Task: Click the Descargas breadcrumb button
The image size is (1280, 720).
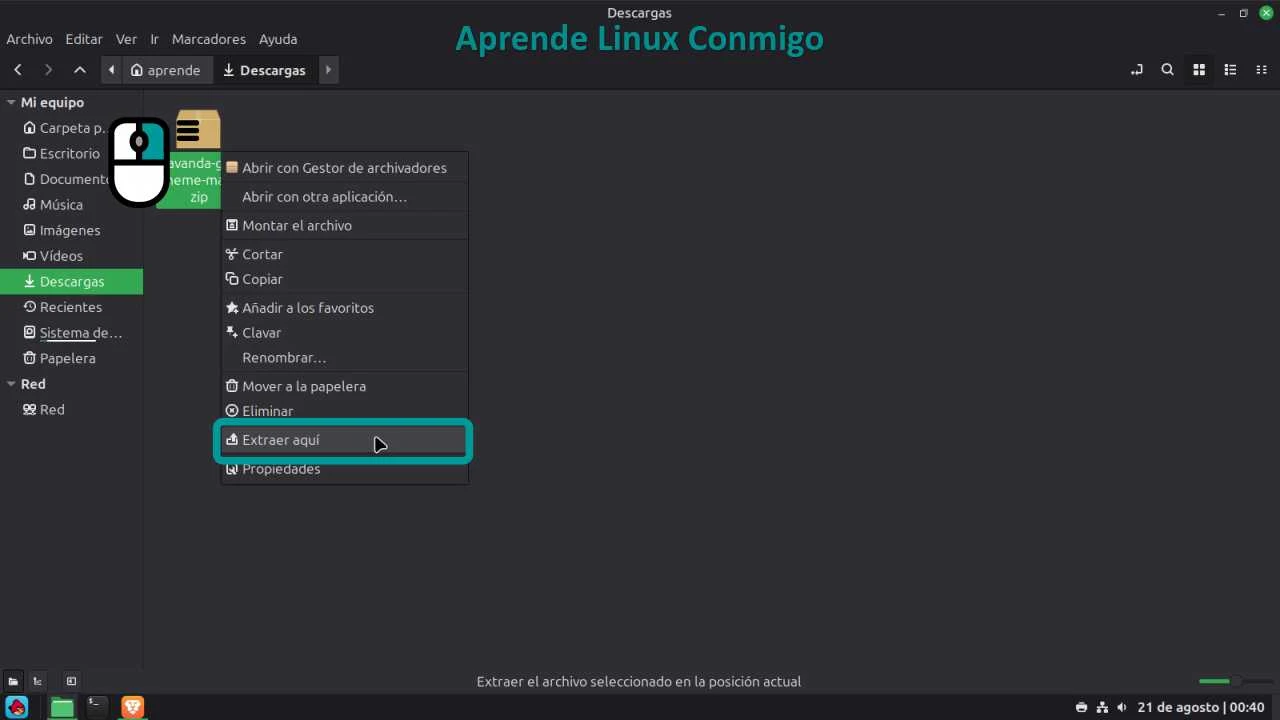Action: click(x=265, y=70)
